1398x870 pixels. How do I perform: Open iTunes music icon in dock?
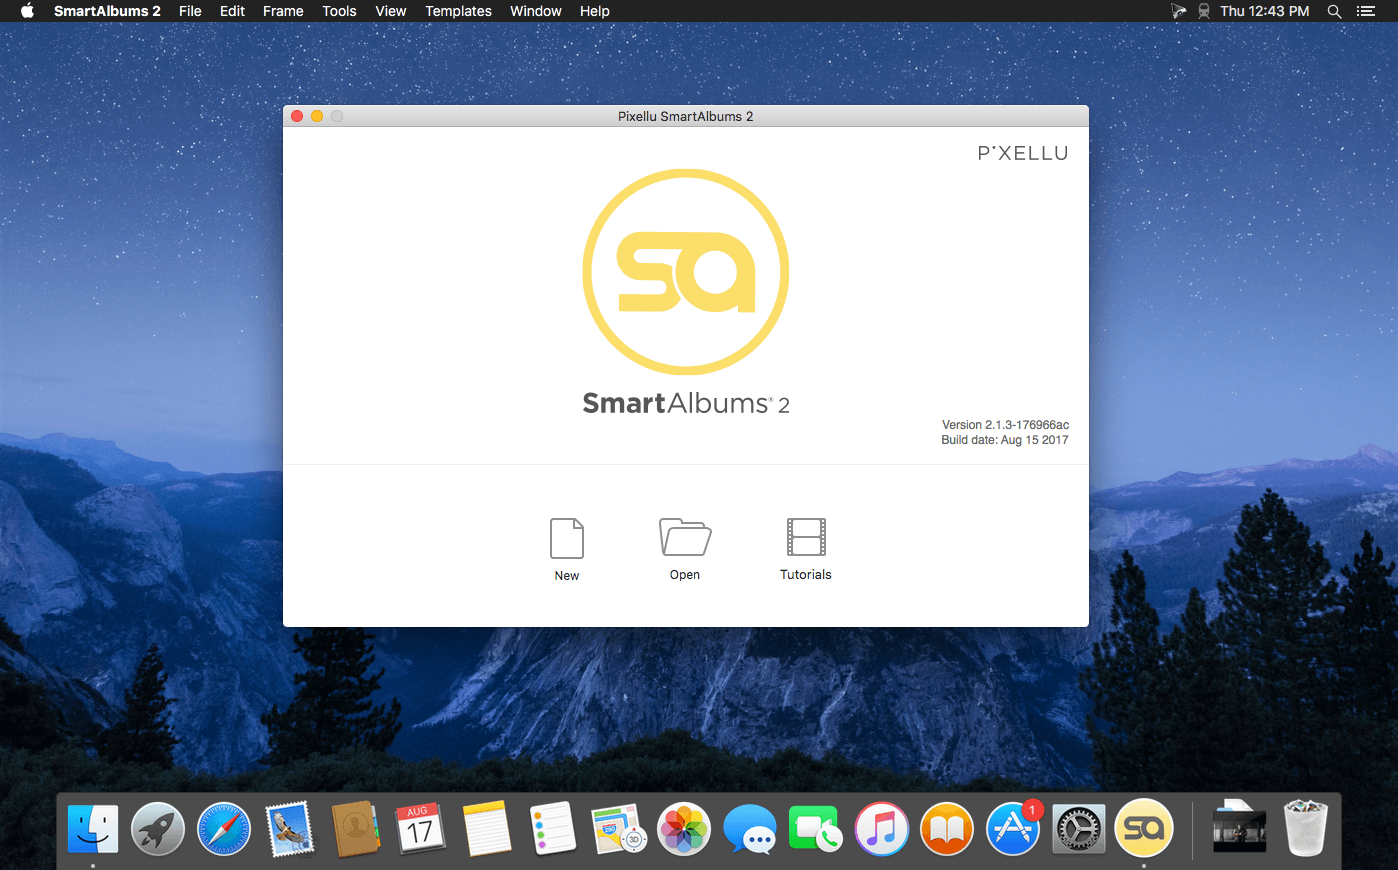point(881,829)
